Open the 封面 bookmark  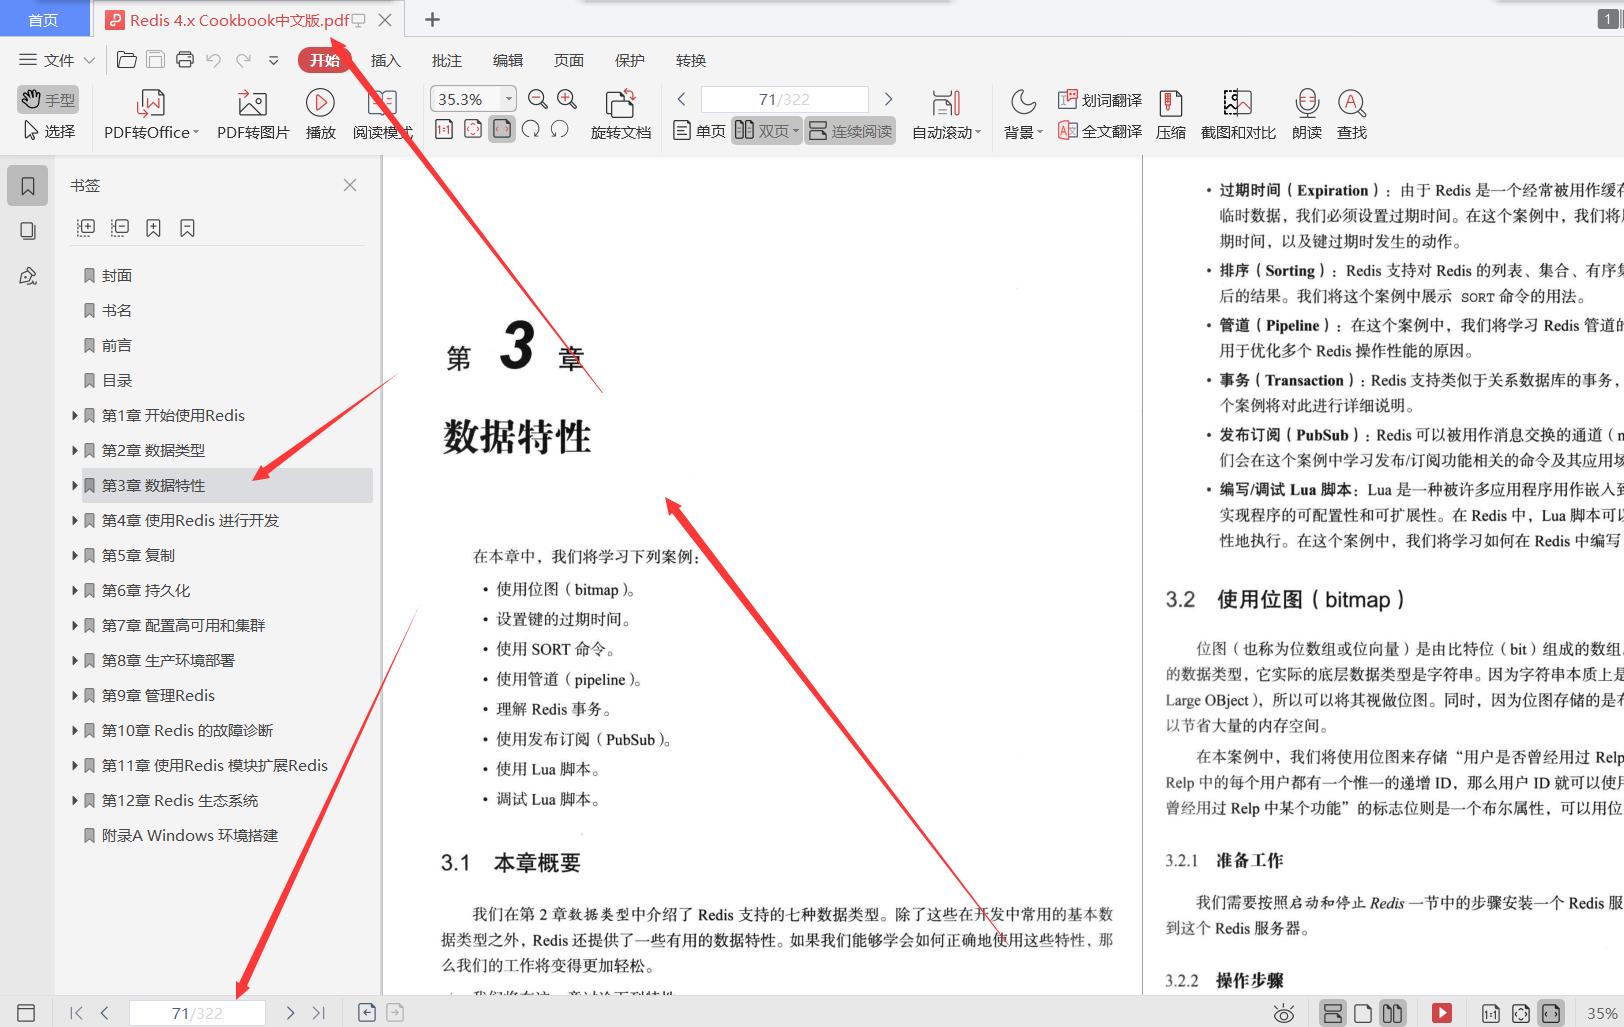(x=117, y=275)
